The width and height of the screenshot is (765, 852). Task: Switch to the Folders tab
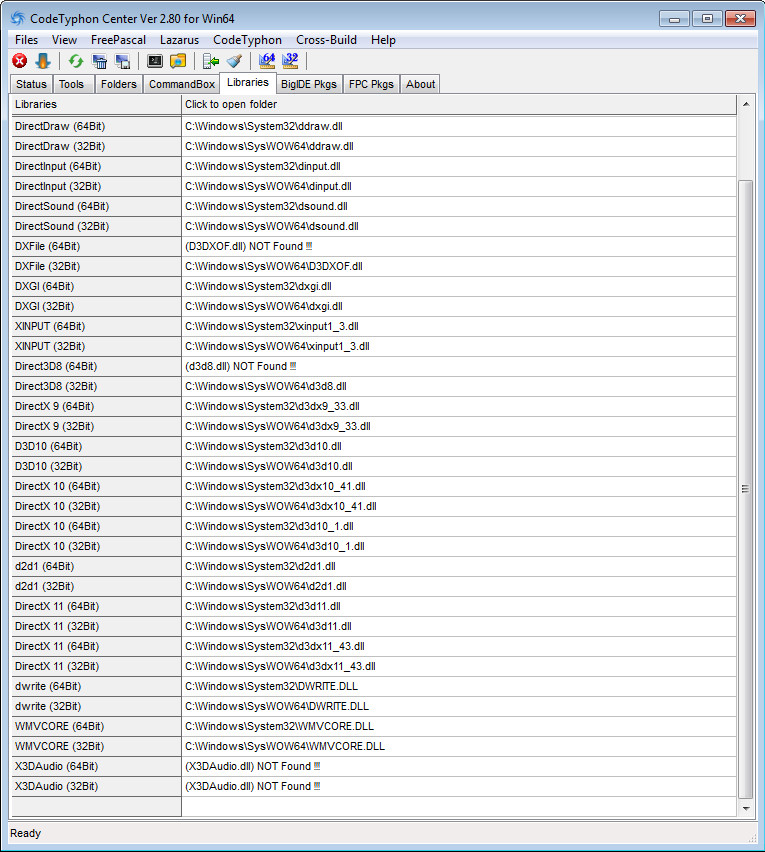118,84
